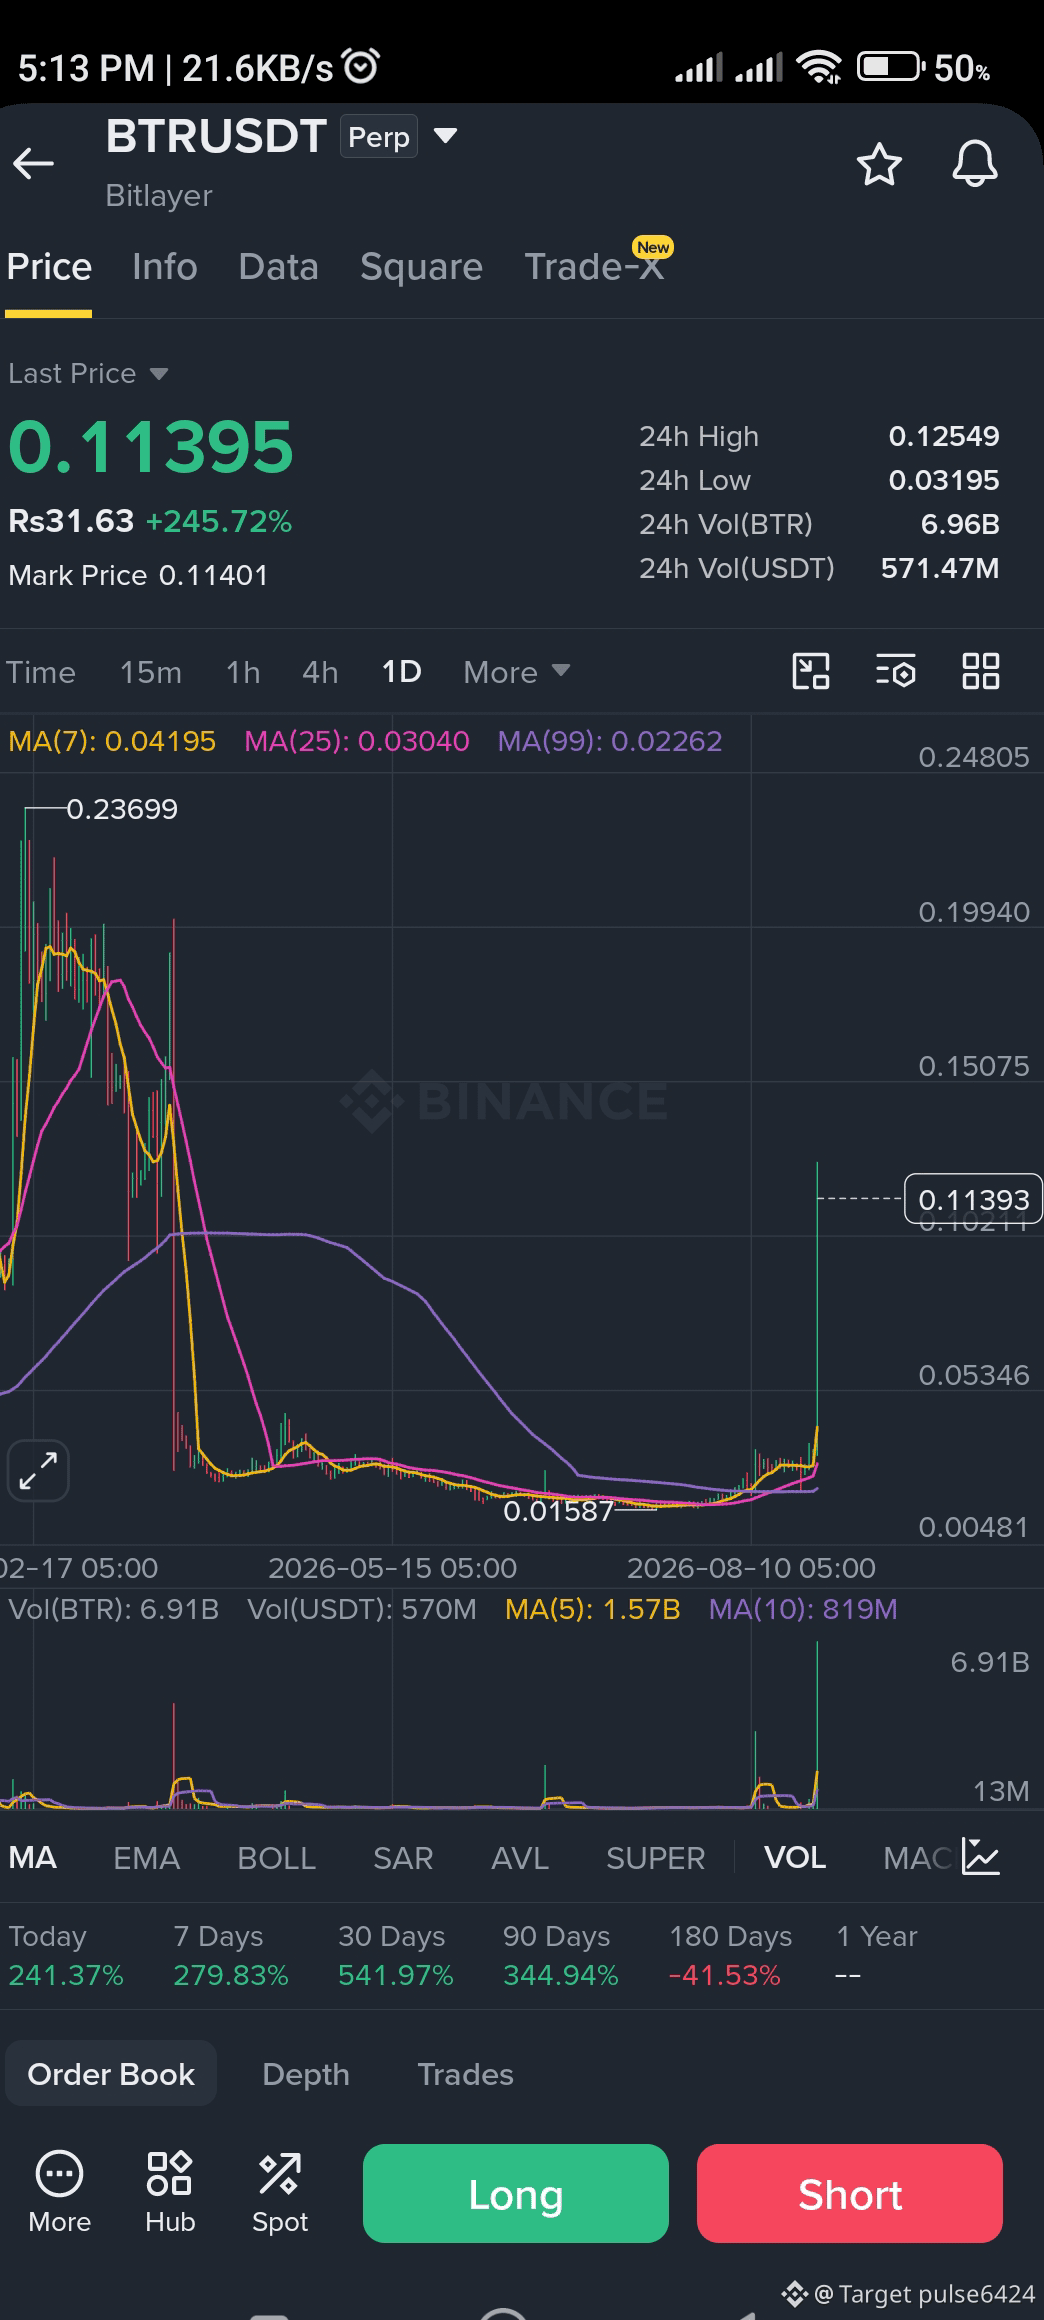Tap the MA(99) indicator value

[x=610, y=741]
